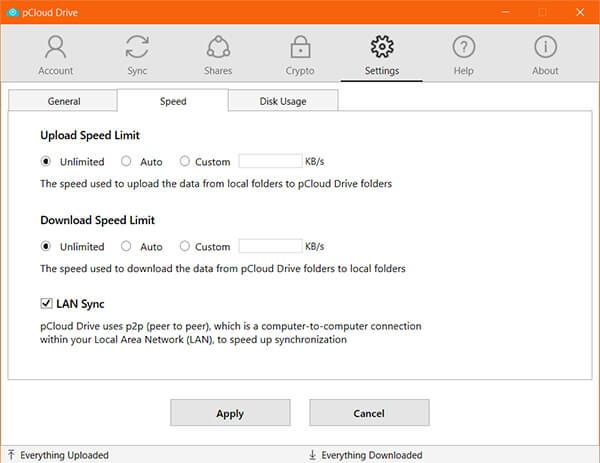Click the download arrow status icon
The image size is (600, 463).
[312, 455]
